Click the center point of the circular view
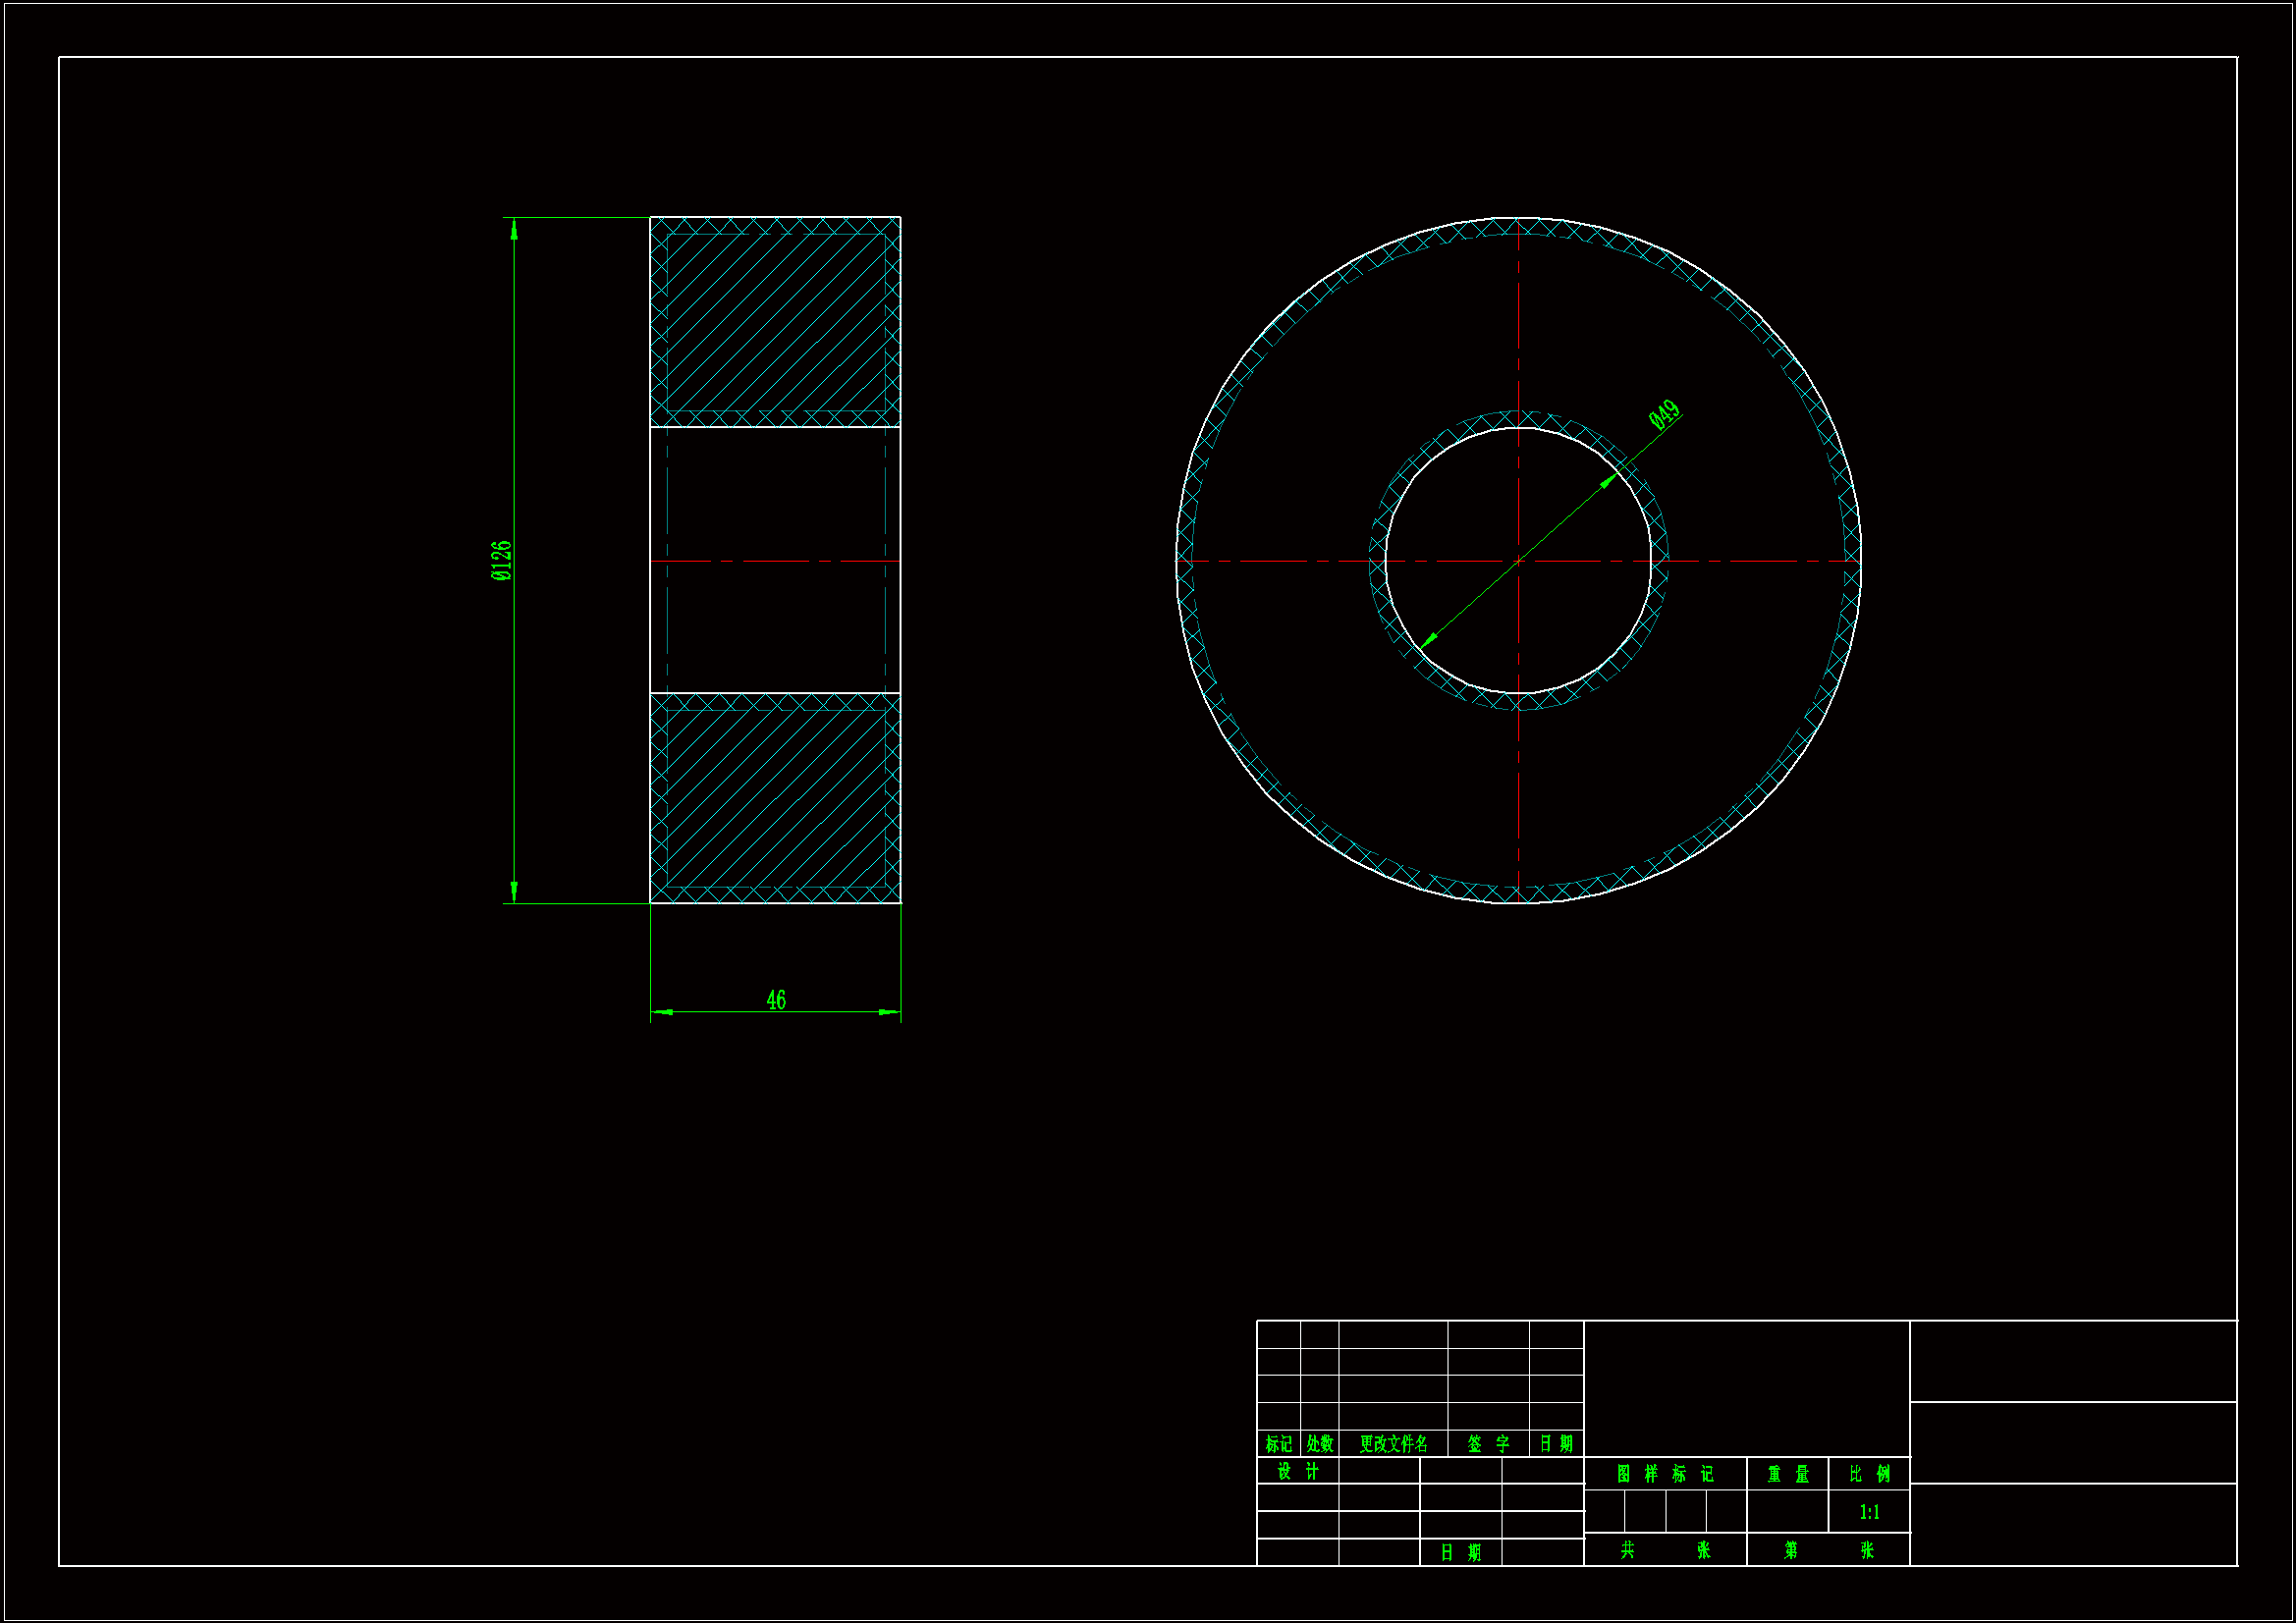The width and height of the screenshot is (2296, 1623). coord(1519,561)
